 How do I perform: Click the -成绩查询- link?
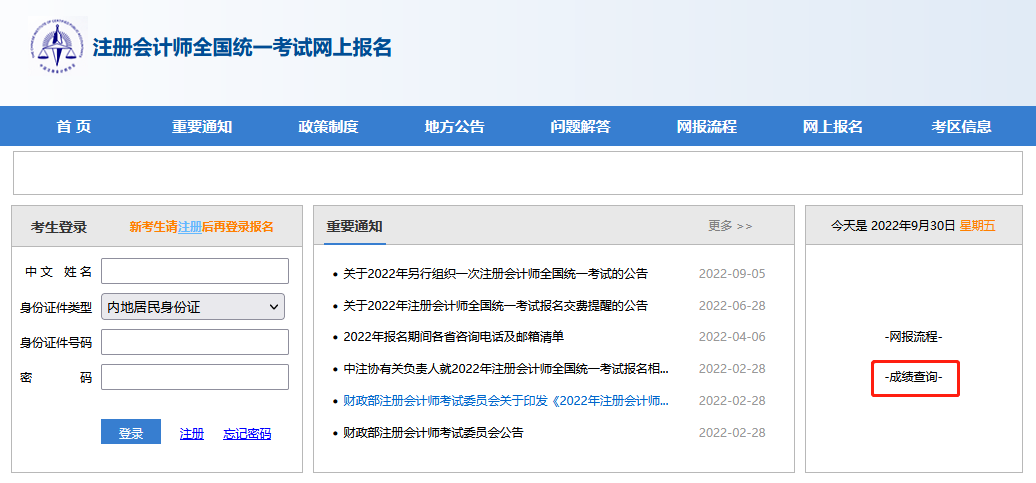(x=914, y=378)
